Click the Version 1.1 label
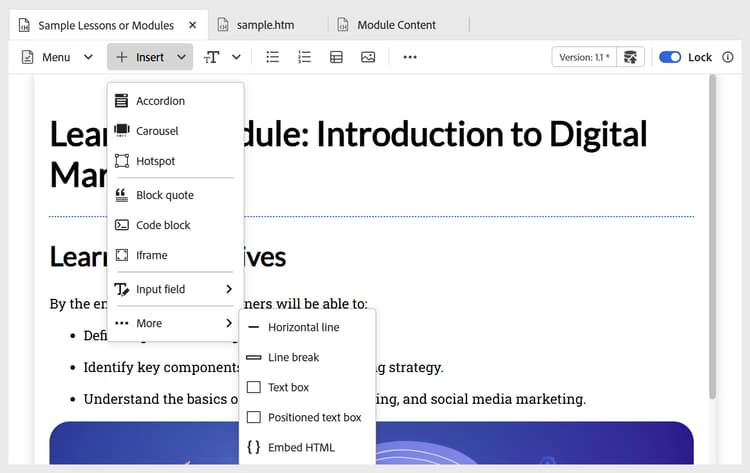The image size is (750, 473). point(584,57)
